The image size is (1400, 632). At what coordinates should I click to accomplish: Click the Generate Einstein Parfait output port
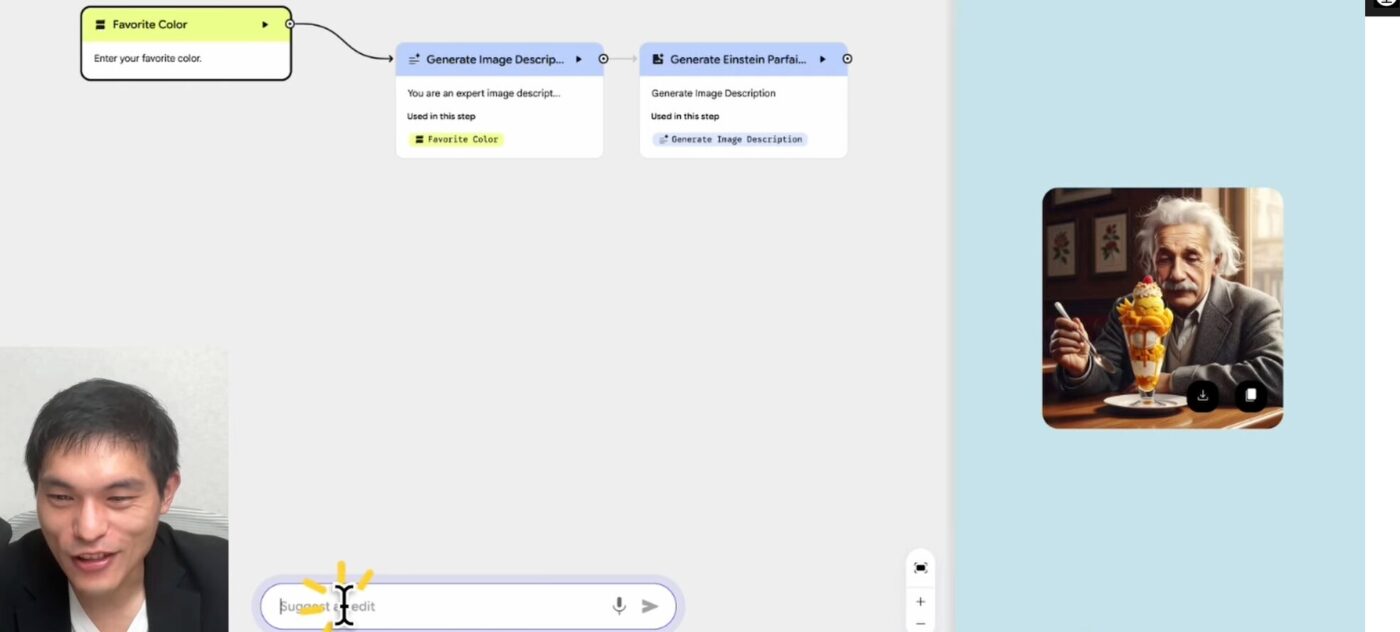point(847,59)
